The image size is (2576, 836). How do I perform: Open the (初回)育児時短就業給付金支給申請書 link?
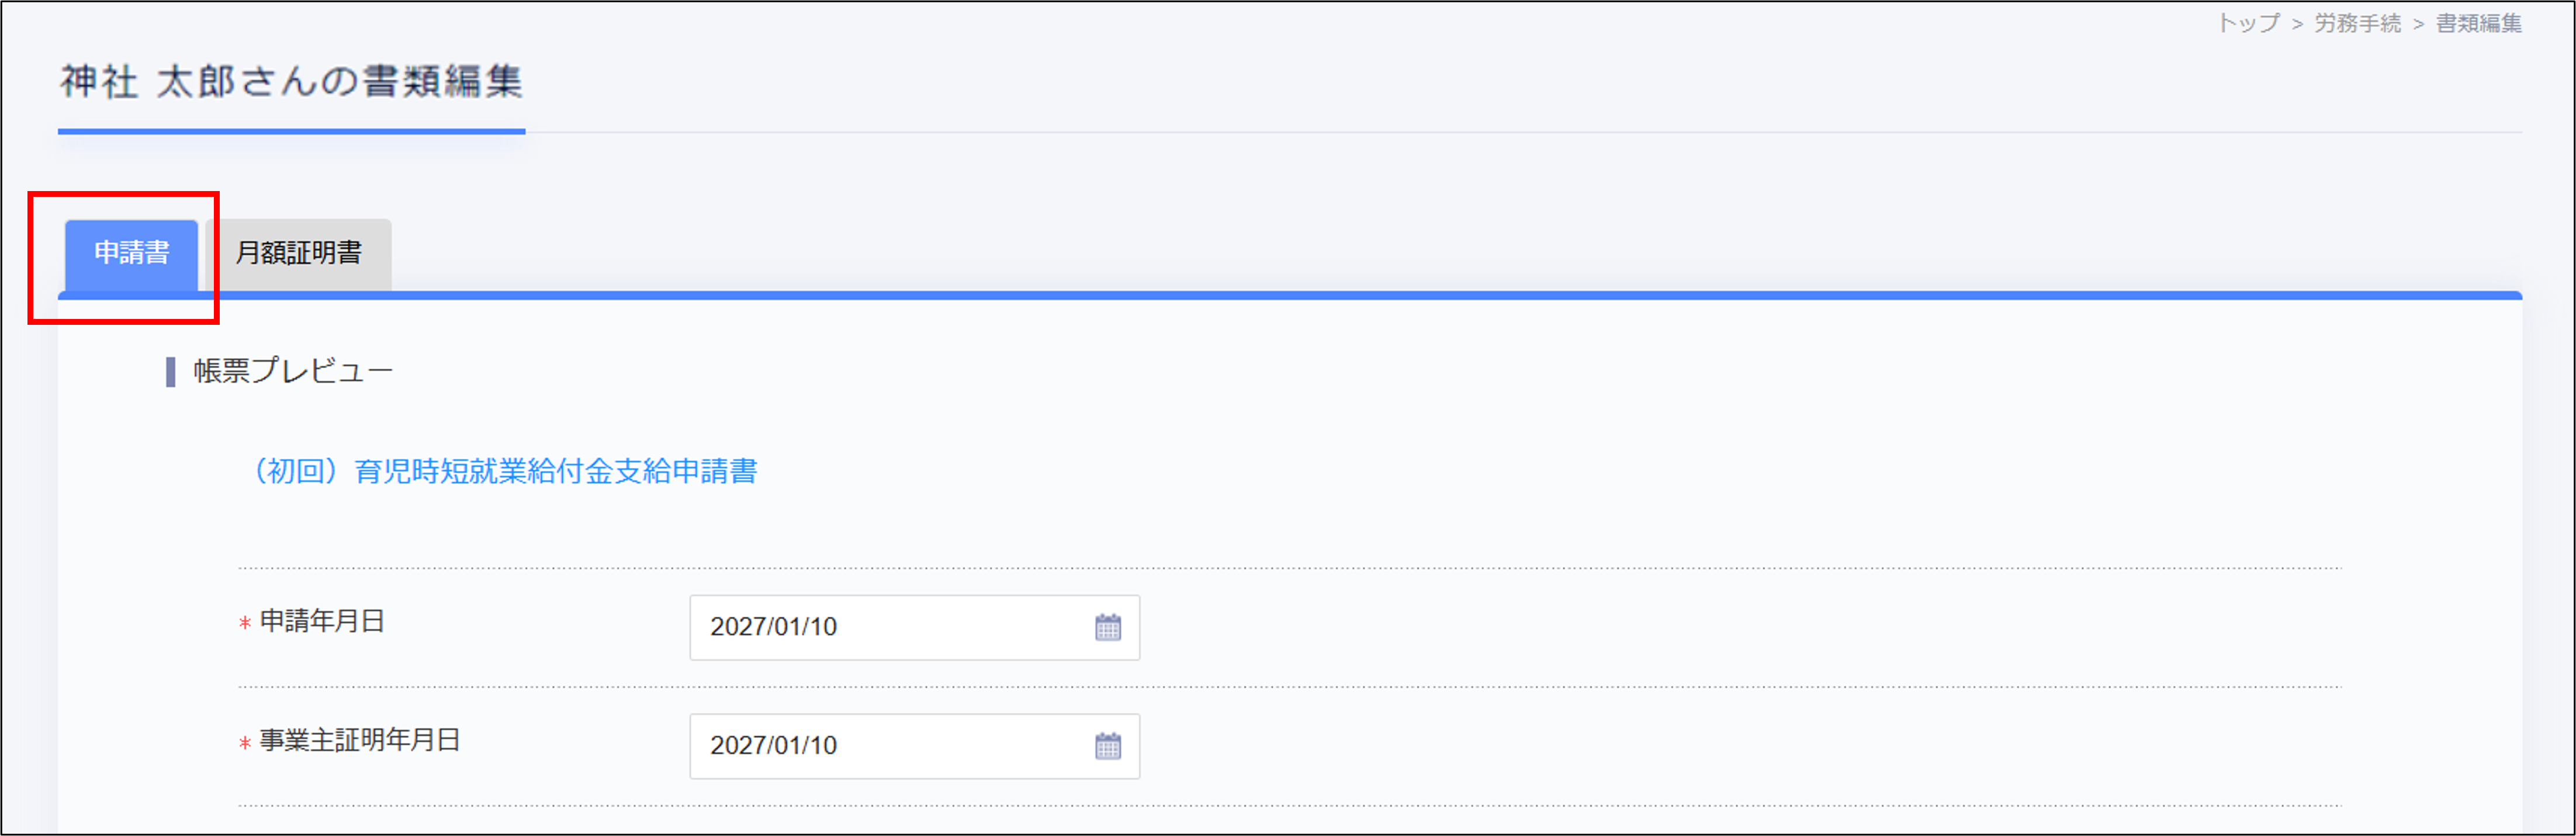(x=506, y=471)
